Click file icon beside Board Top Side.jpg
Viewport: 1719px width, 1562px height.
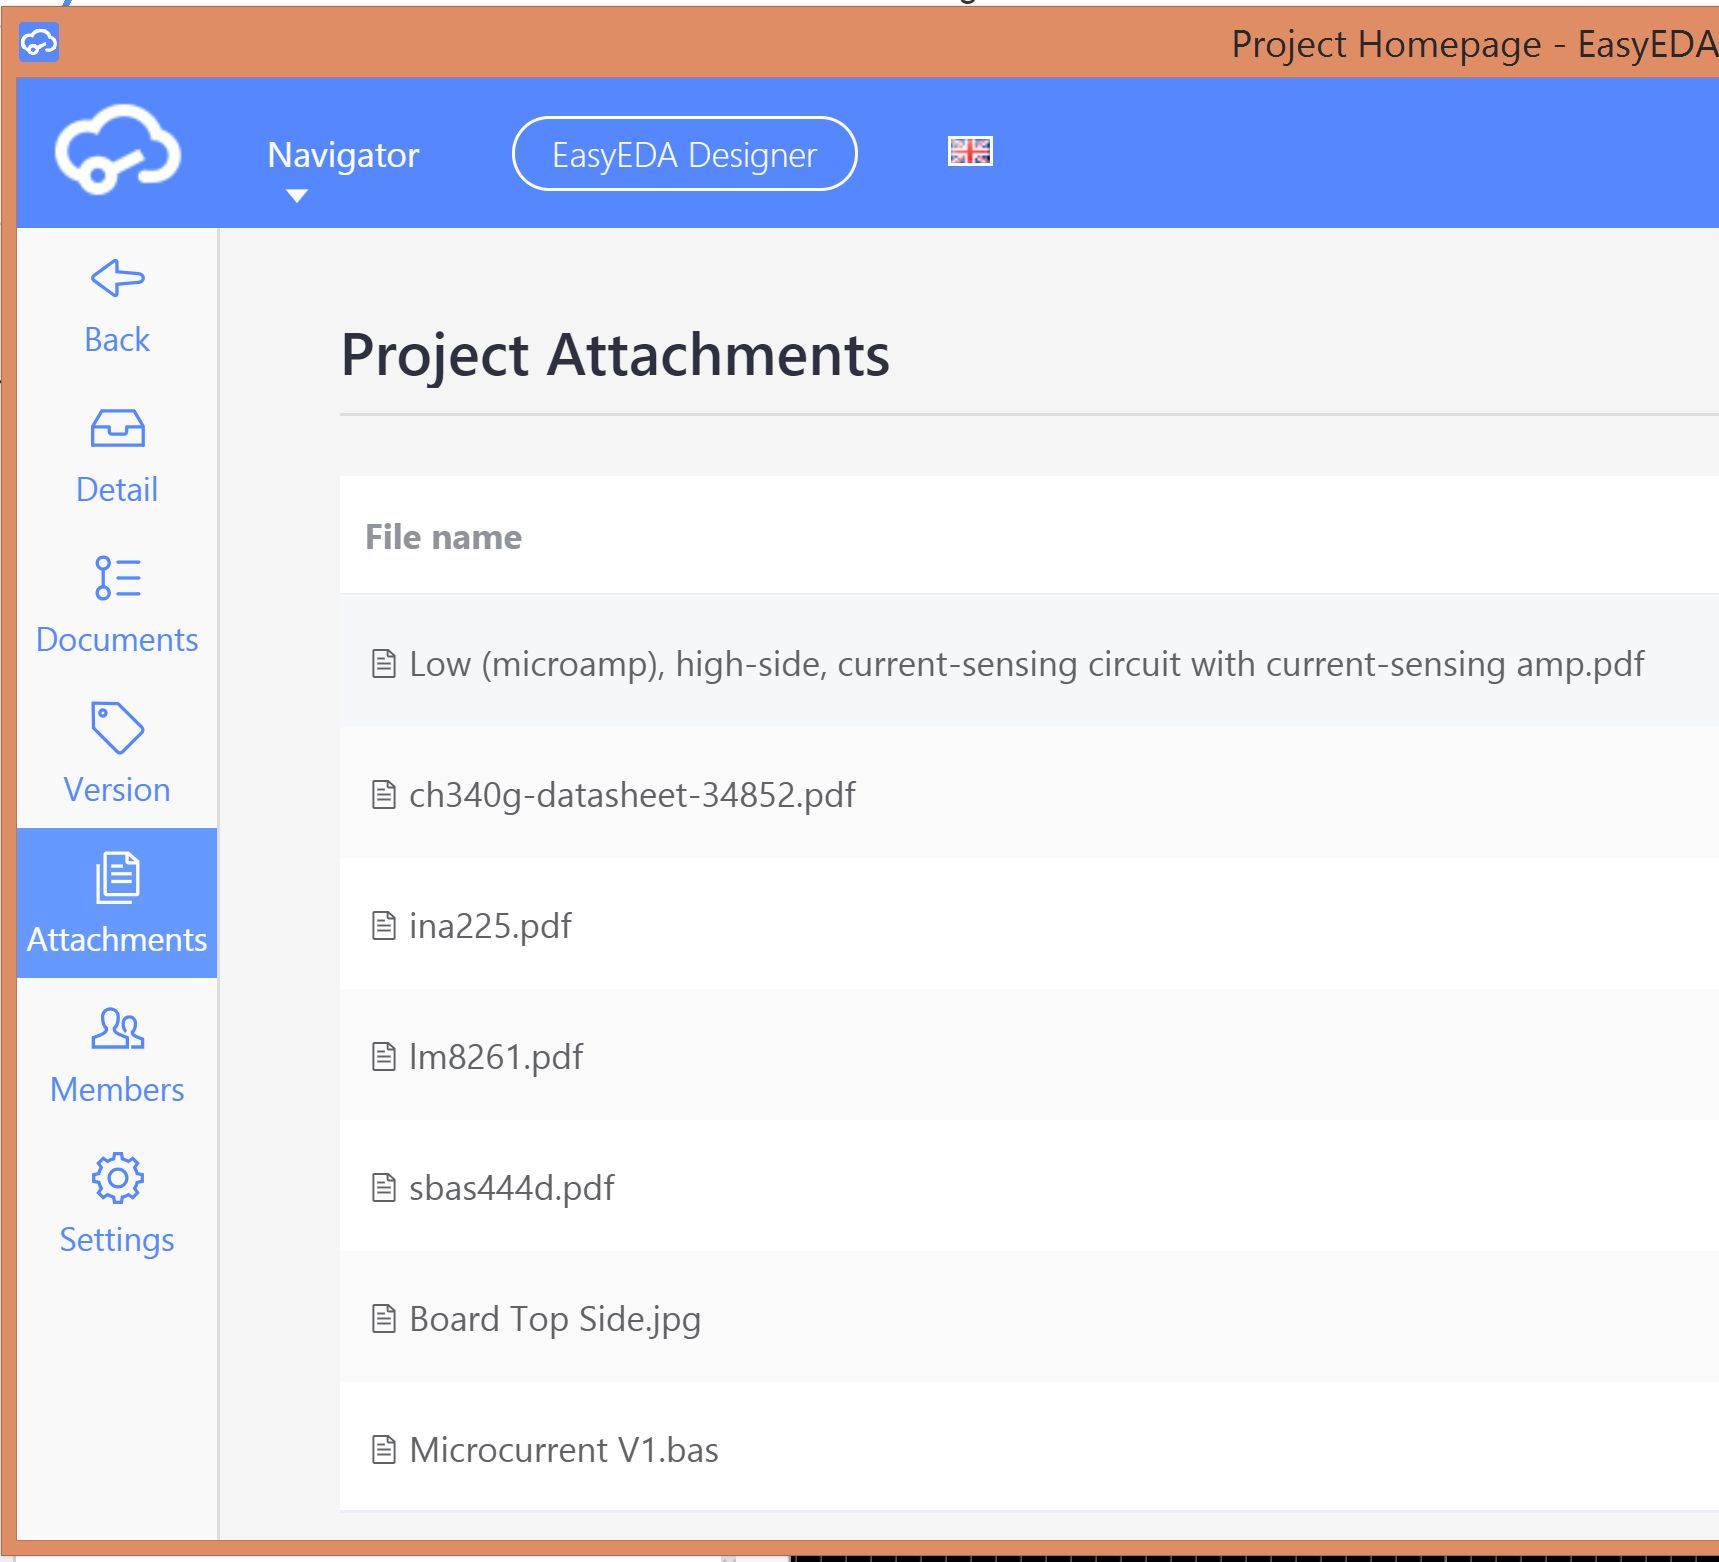click(x=383, y=1319)
